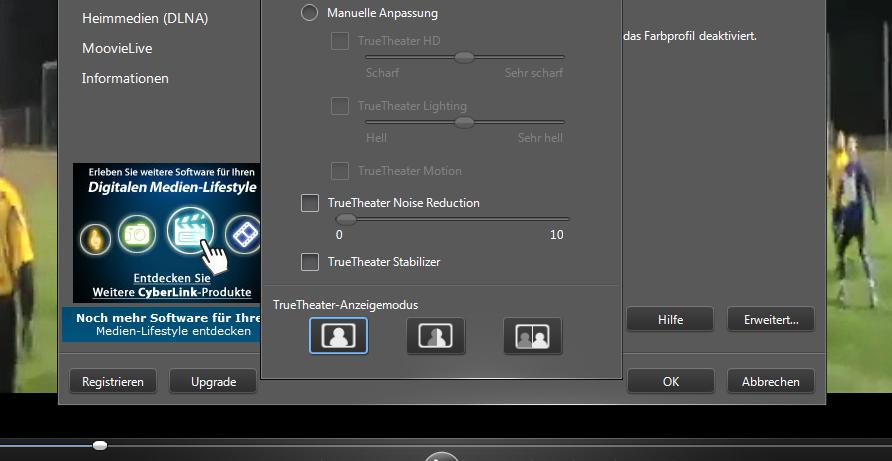Viewport: 892px width, 461px height.
Task: Click 'TrueTheater-Anzeigemodus' heading text
Action: (345, 305)
